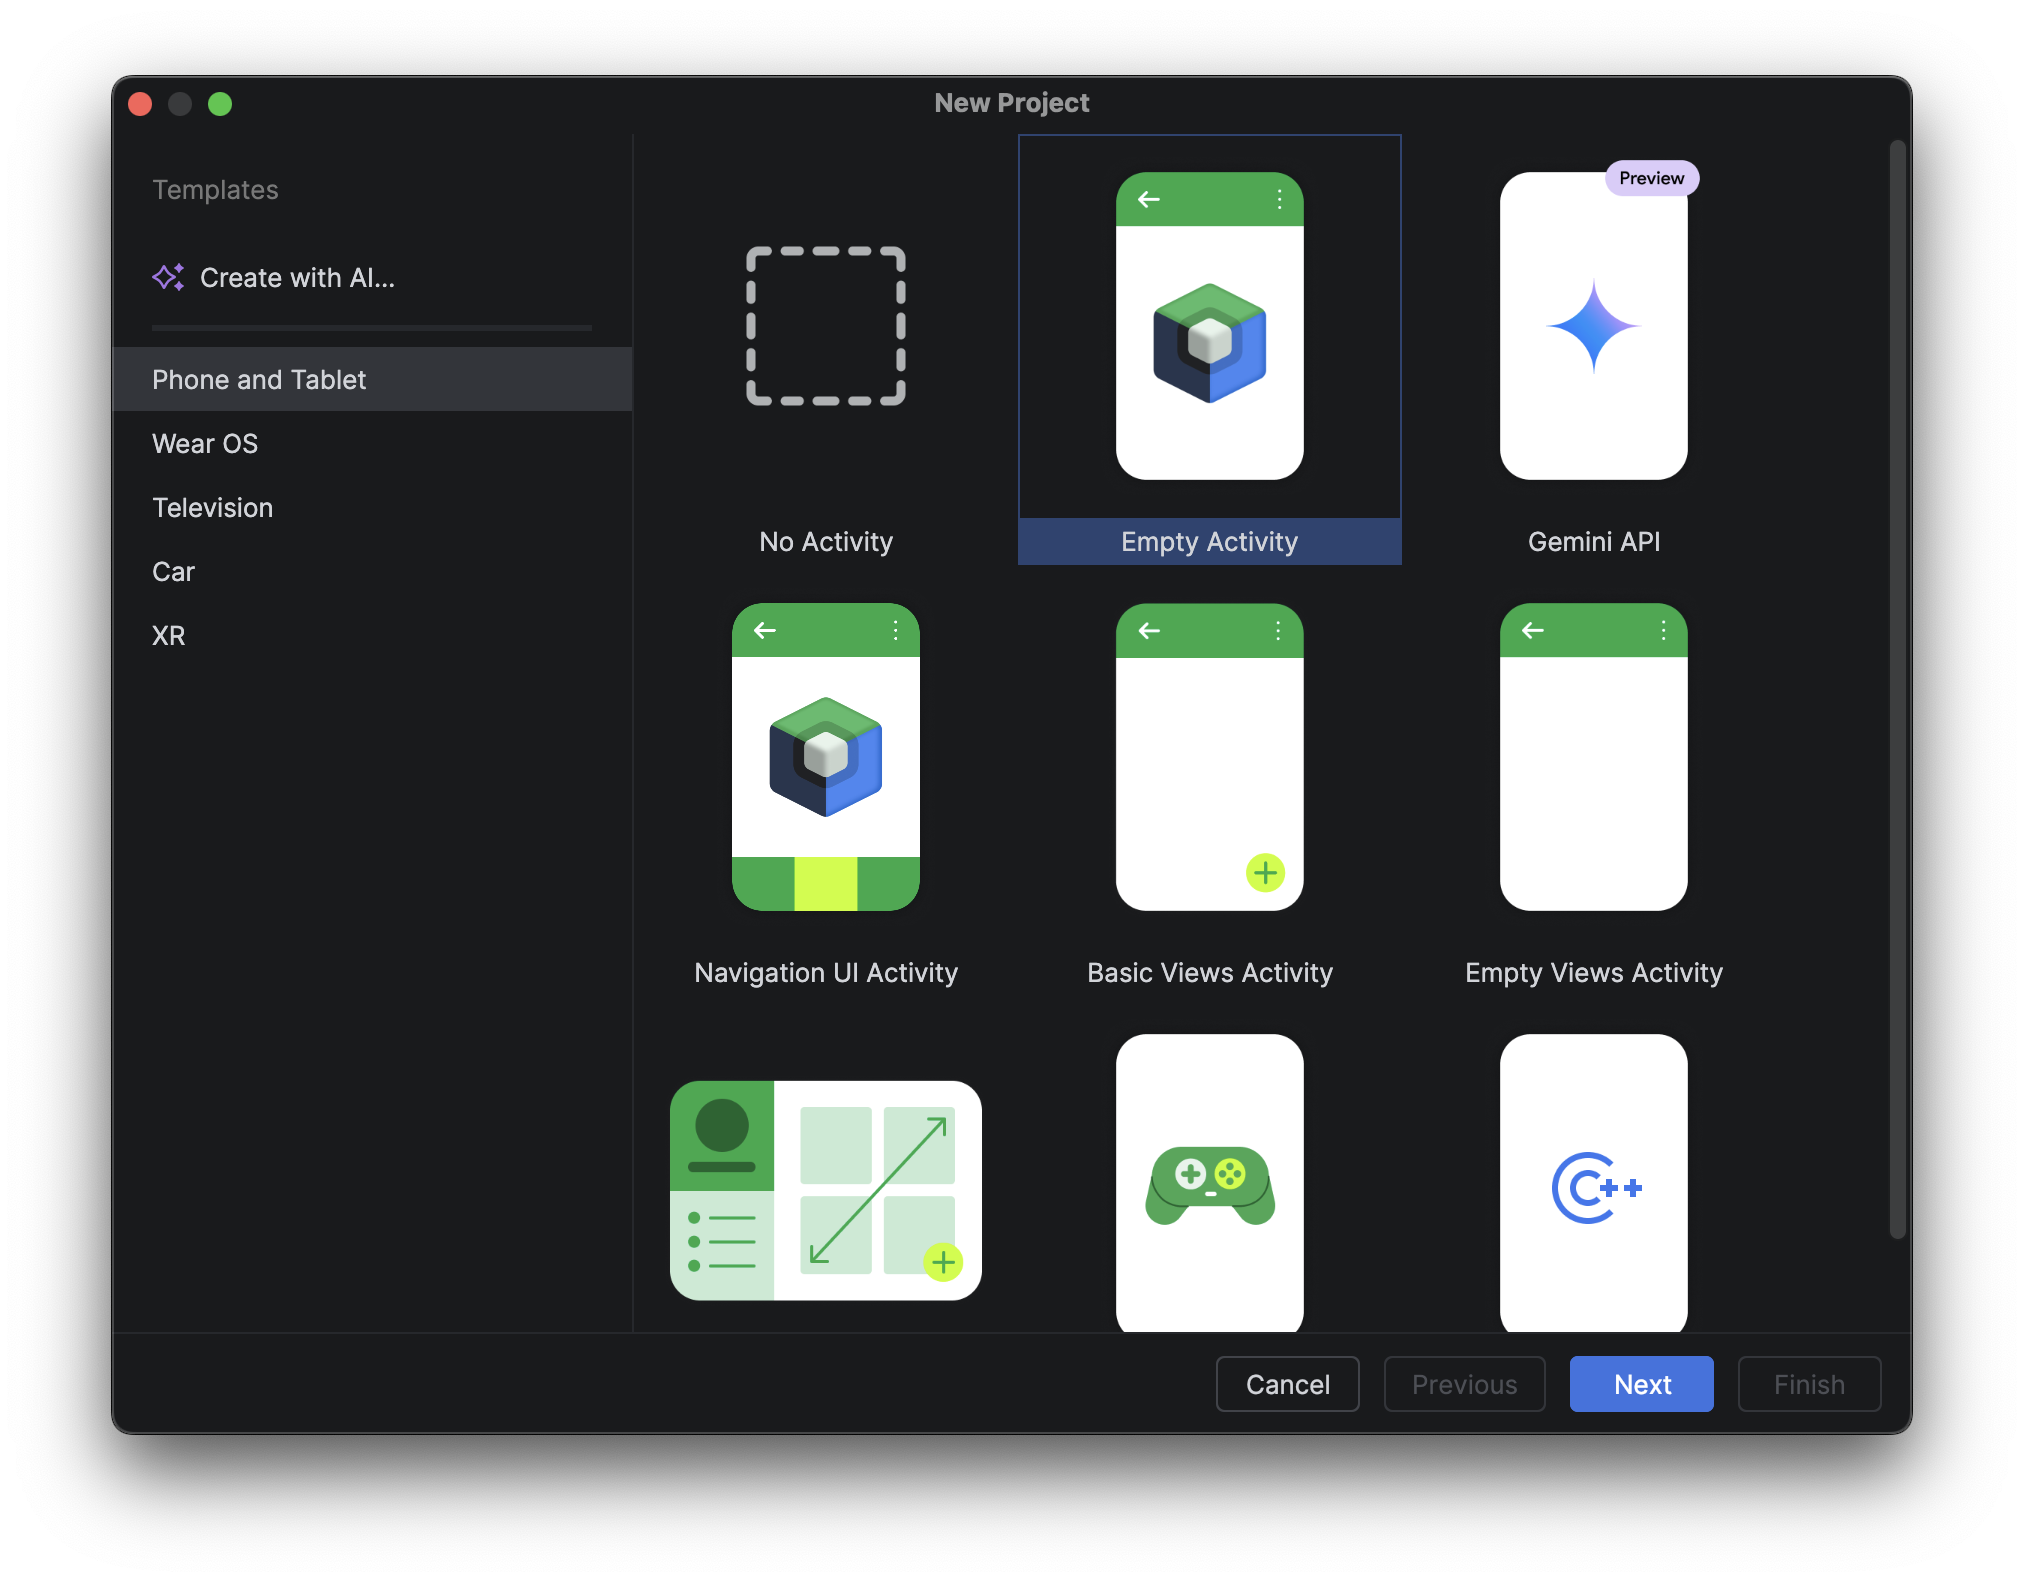Image resolution: width=2024 pixels, height=1582 pixels.
Task: Close the New Project window
Action: (x=140, y=104)
